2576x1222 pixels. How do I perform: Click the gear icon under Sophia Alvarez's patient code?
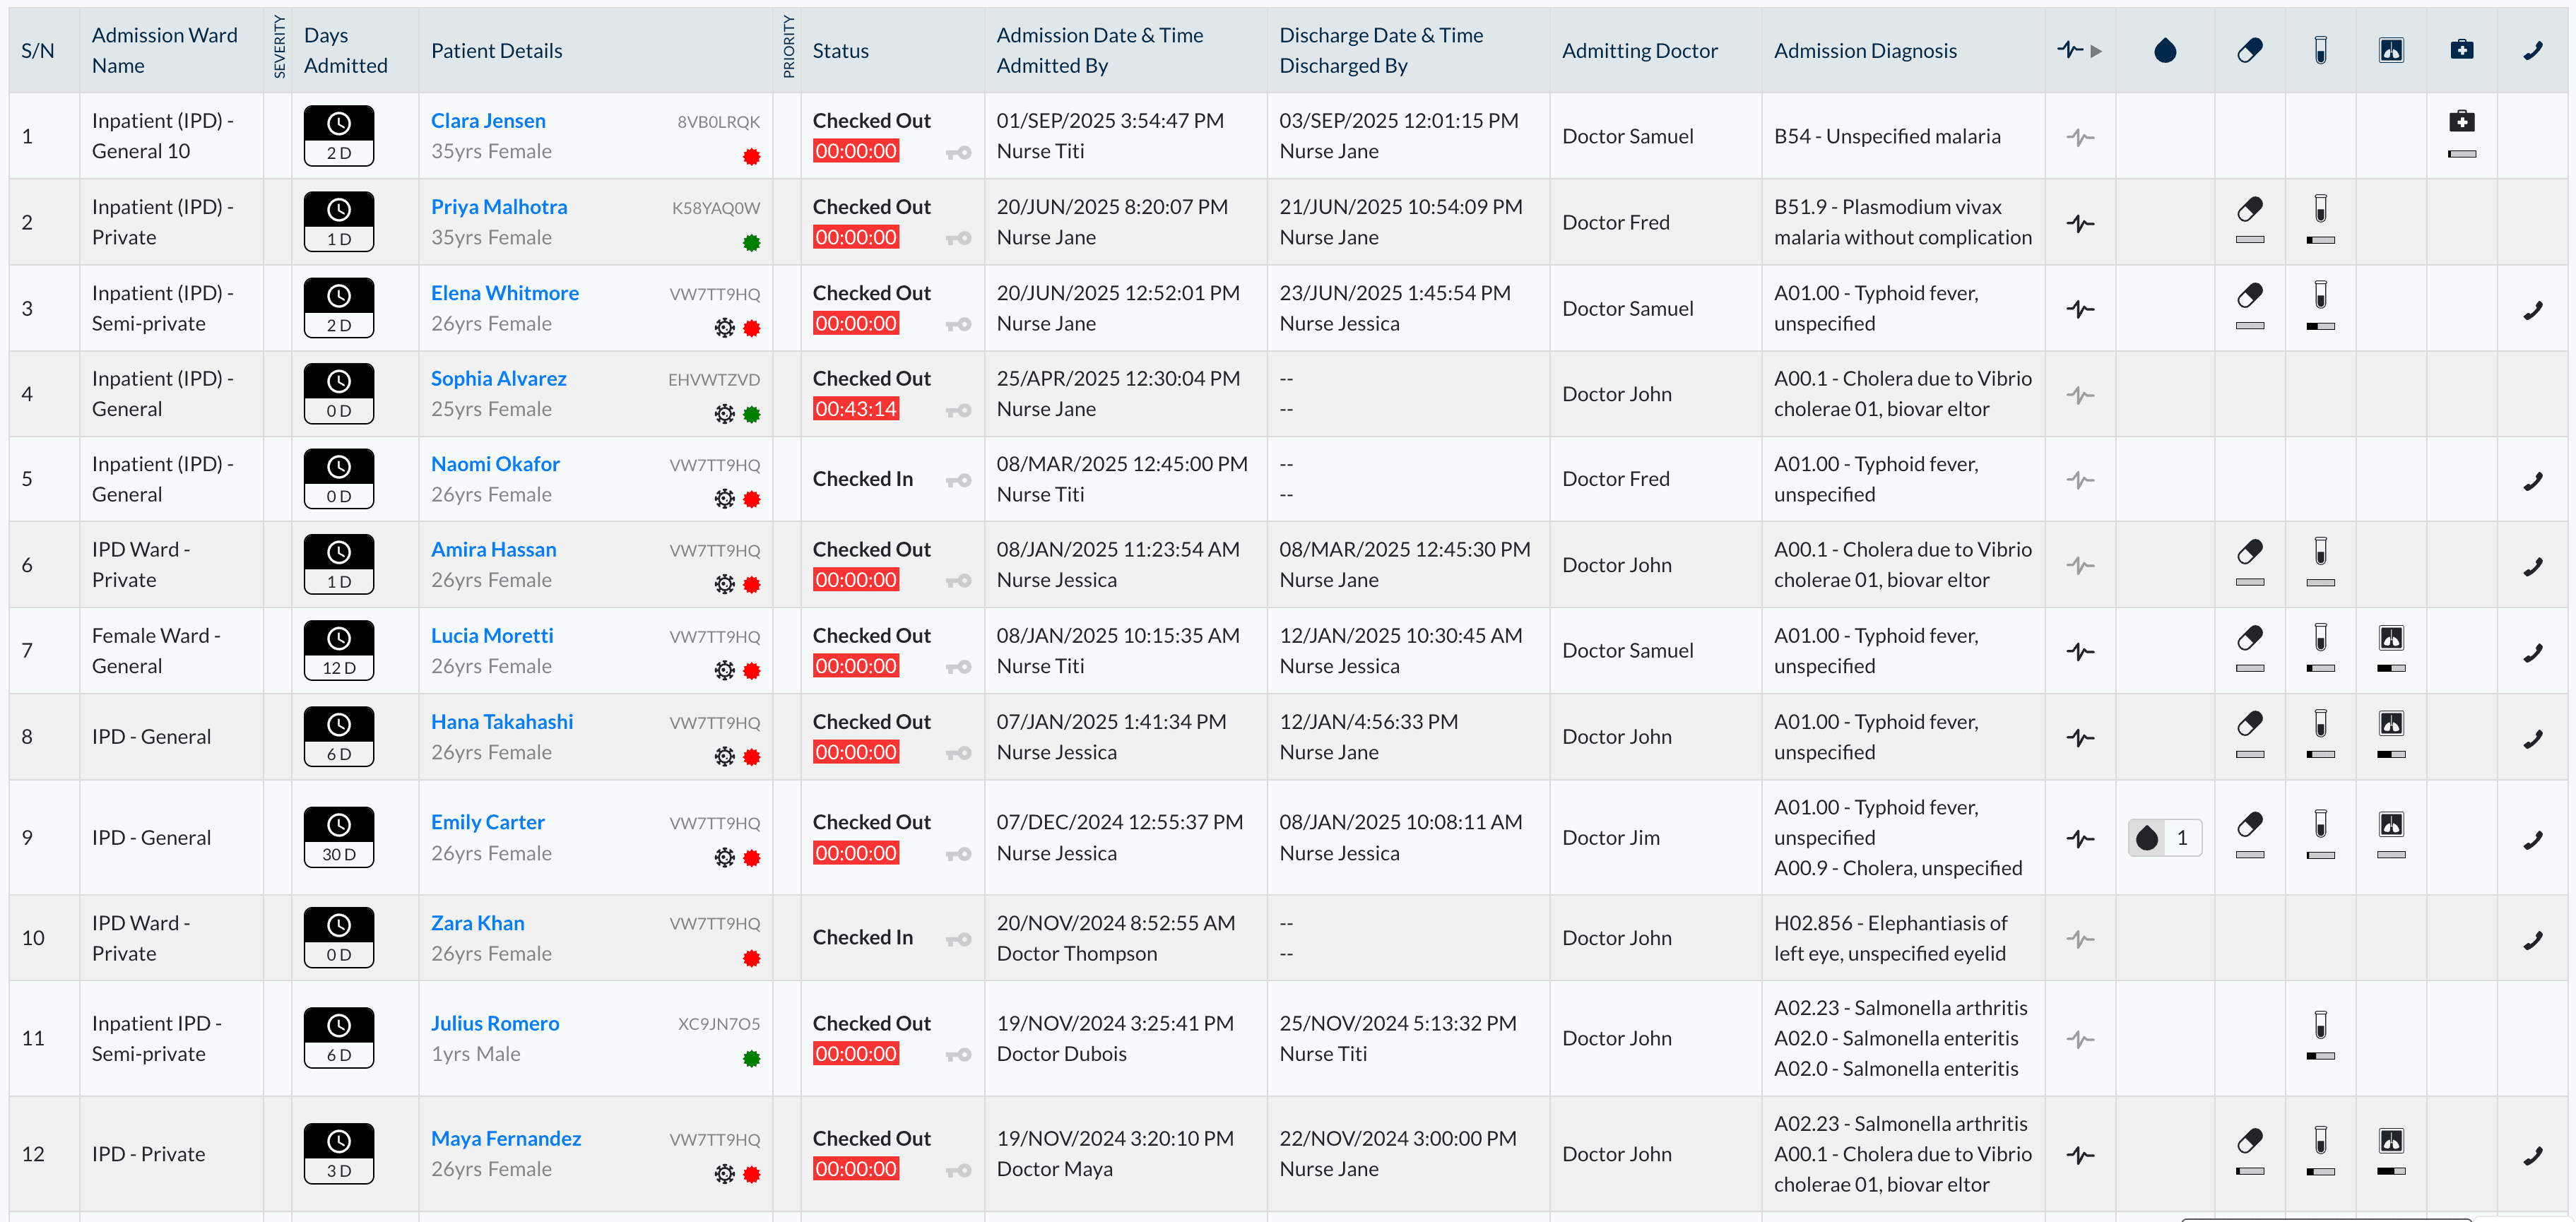pyautogui.click(x=724, y=414)
